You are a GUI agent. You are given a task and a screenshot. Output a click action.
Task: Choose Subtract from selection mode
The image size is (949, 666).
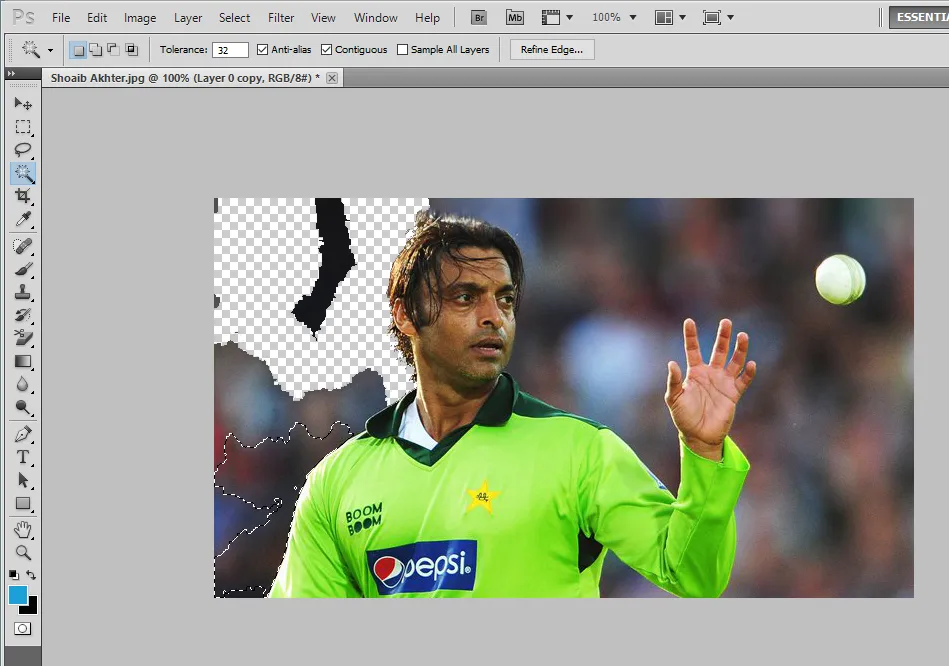[113, 50]
